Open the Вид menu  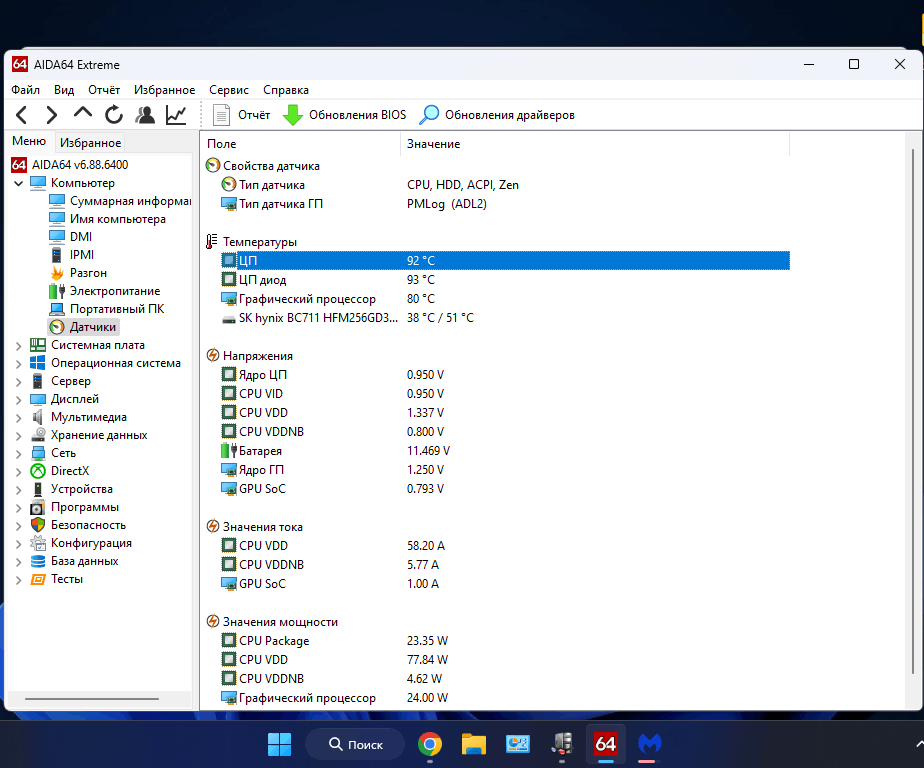click(64, 90)
